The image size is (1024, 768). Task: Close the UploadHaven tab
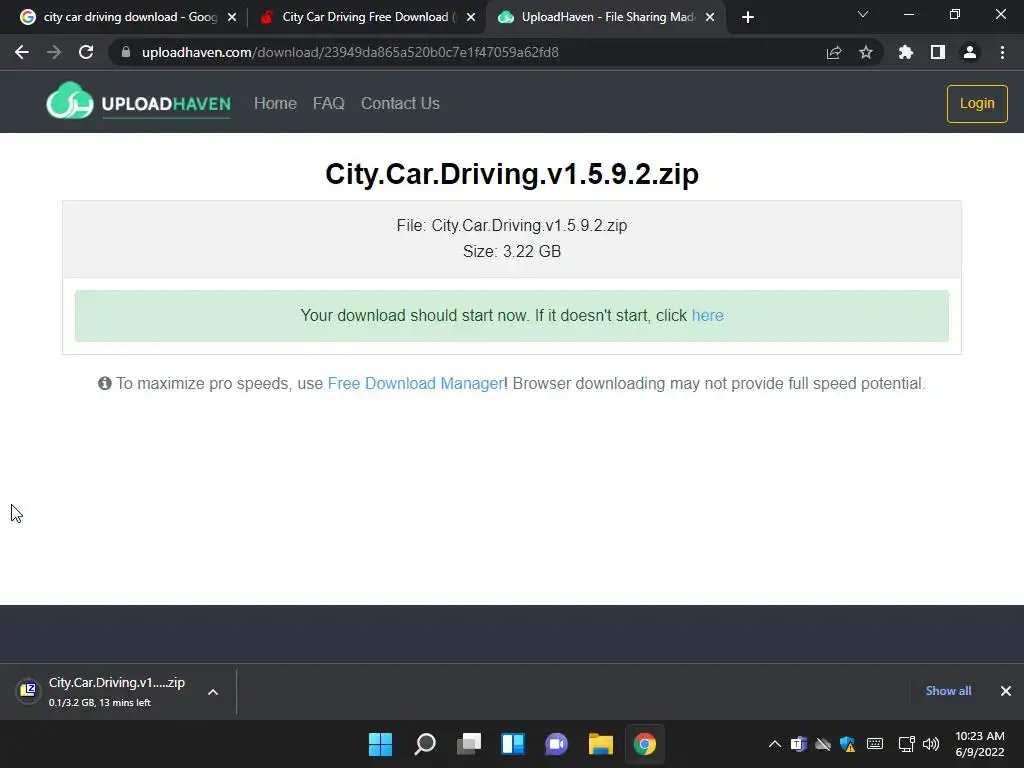(710, 17)
